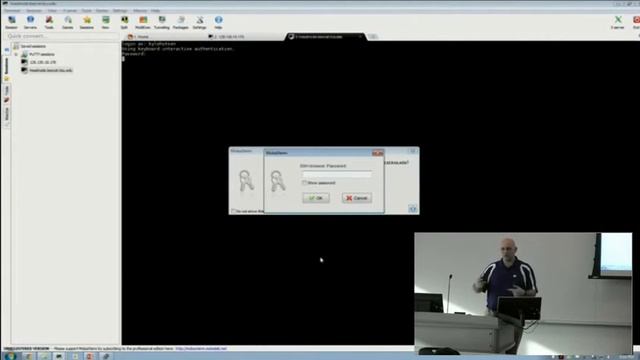Open the View toolbar icon
The height and width of the screenshot is (360, 640).
tap(105, 22)
